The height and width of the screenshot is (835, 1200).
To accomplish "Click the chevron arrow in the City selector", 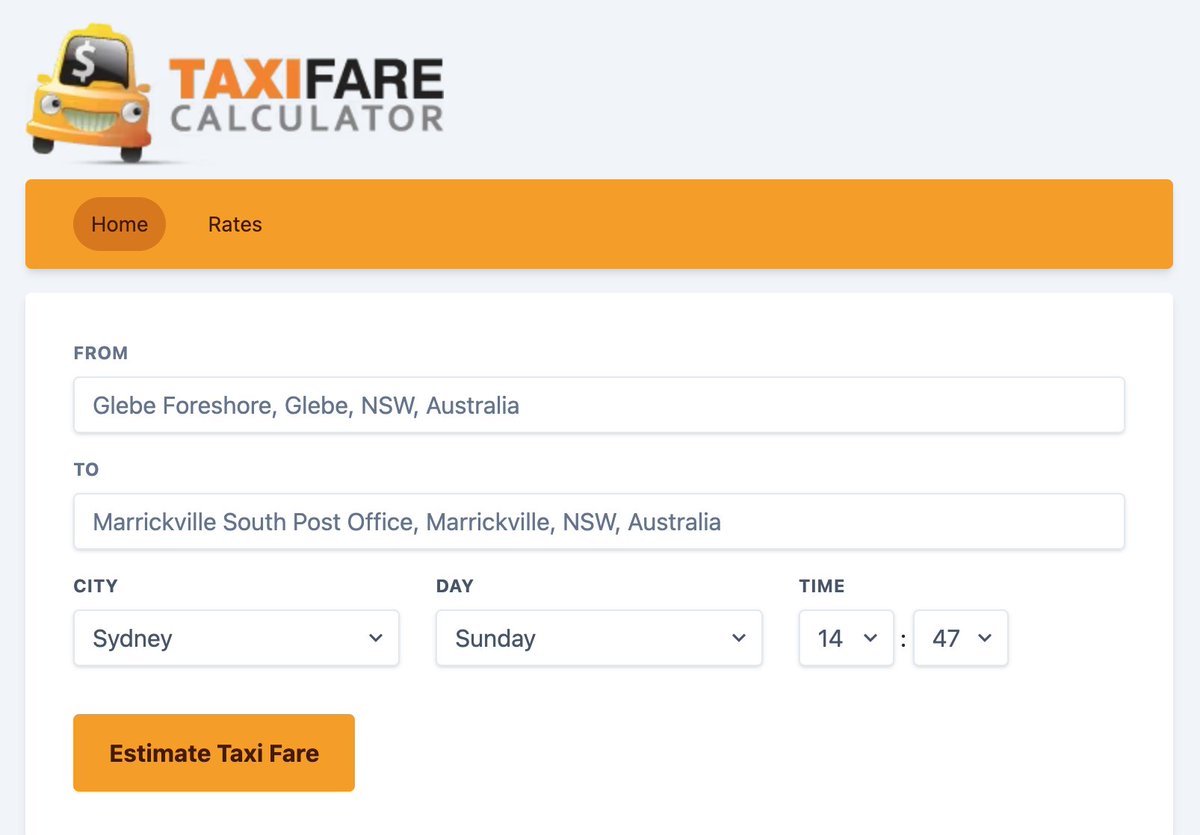I will click(376, 638).
